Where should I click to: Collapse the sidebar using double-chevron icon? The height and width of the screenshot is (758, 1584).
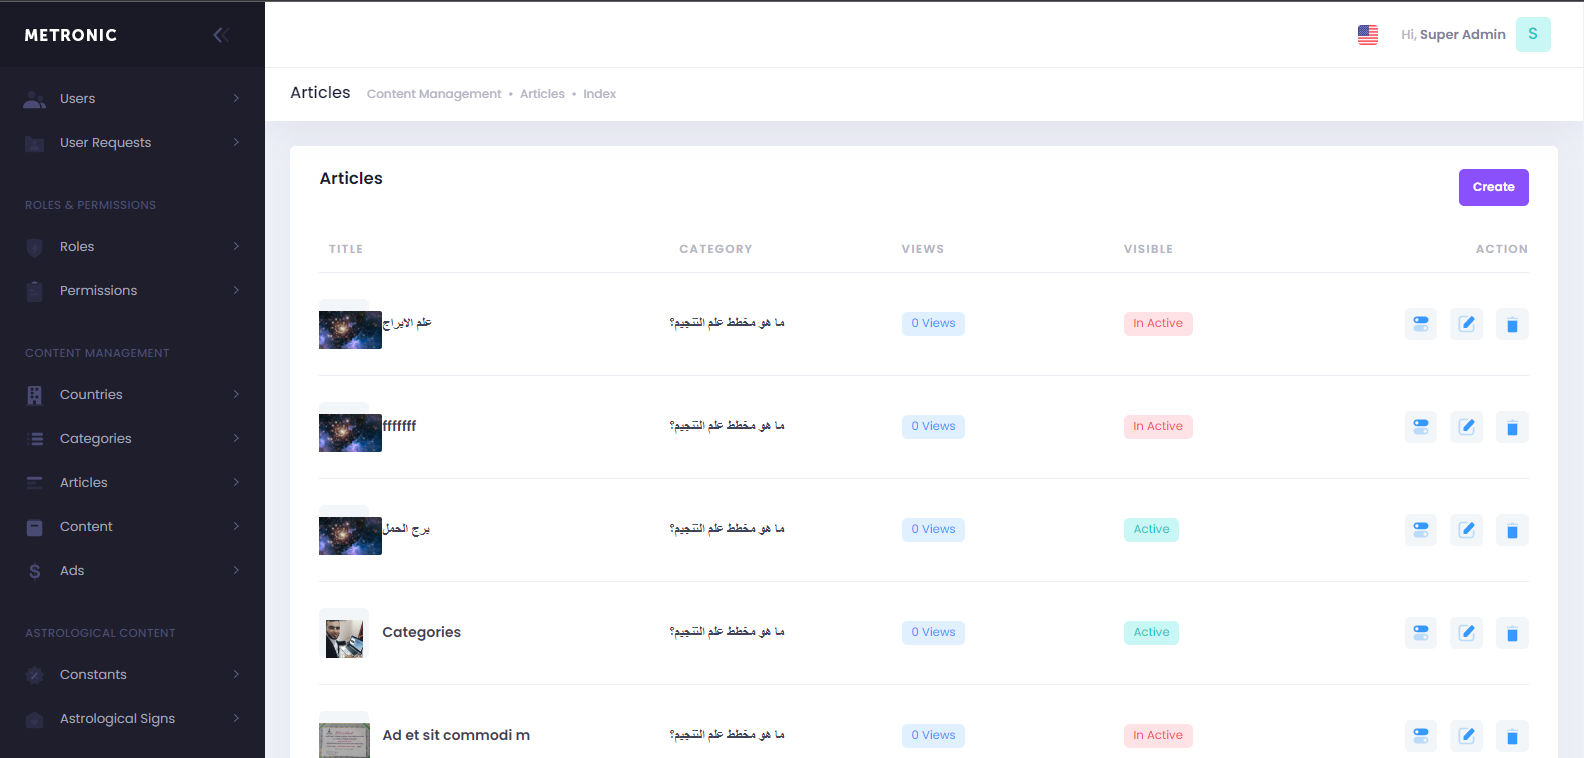(x=221, y=35)
